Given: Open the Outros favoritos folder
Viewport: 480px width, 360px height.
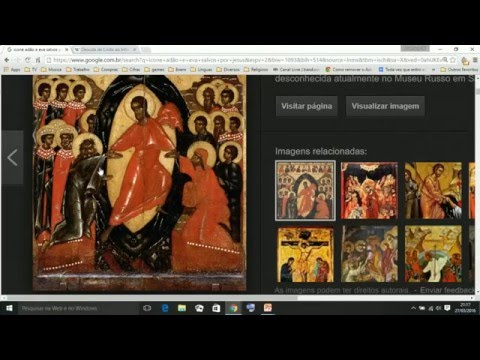Looking at the screenshot, I should tap(459, 69).
